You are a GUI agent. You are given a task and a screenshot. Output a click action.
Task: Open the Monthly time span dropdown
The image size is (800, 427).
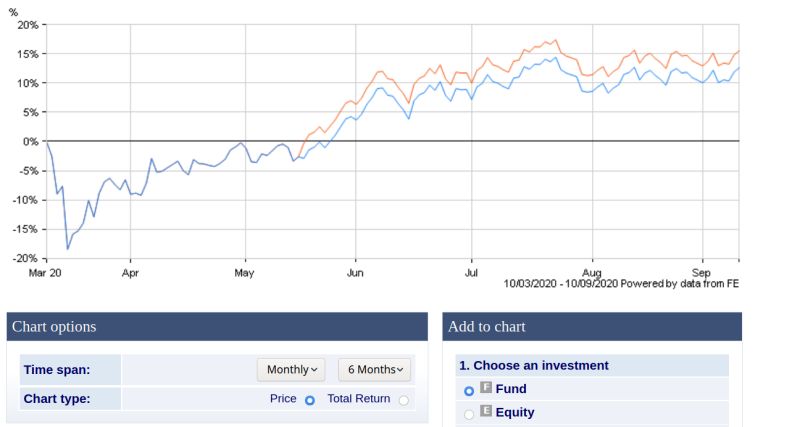(x=291, y=369)
